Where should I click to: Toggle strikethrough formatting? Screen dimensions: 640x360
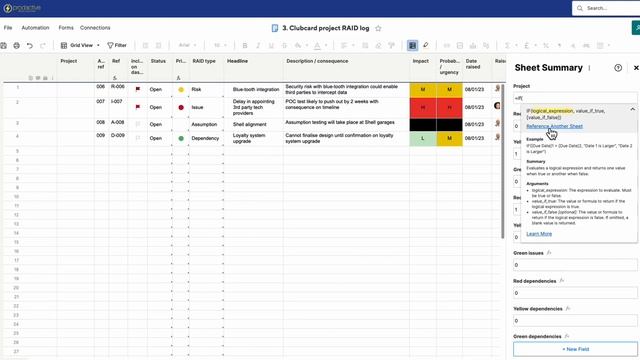click(x=284, y=45)
